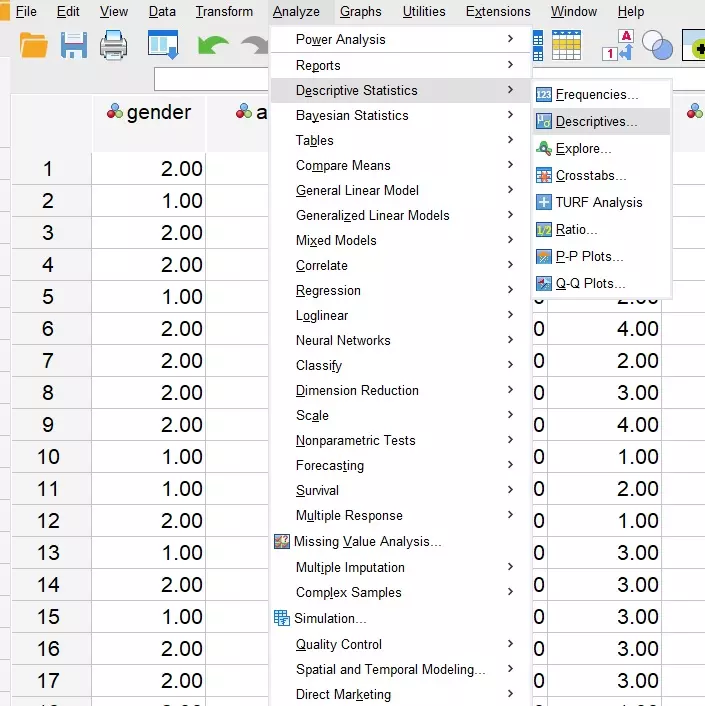This screenshot has height=706, width=705.
Task: Expand the General Linear Model submenu arrow
Action: point(510,190)
